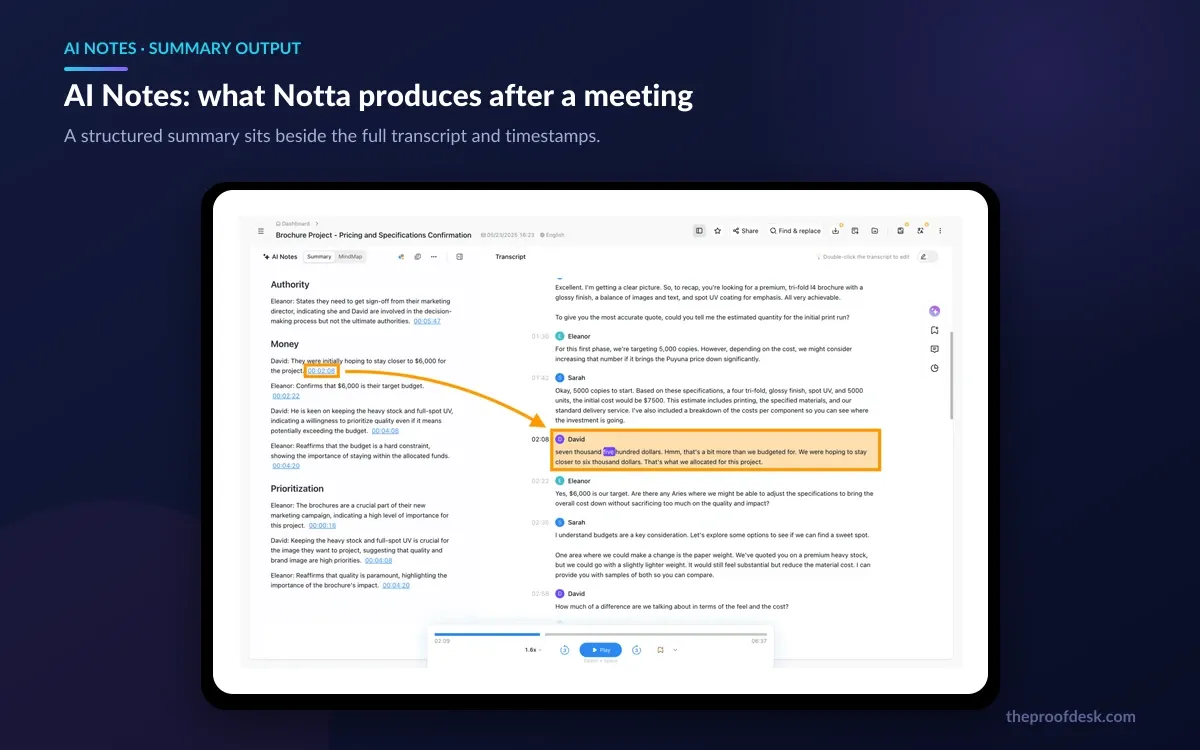
Task: Click the Transcript heading tab
Action: pyautogui.click(x=510, y=257)
